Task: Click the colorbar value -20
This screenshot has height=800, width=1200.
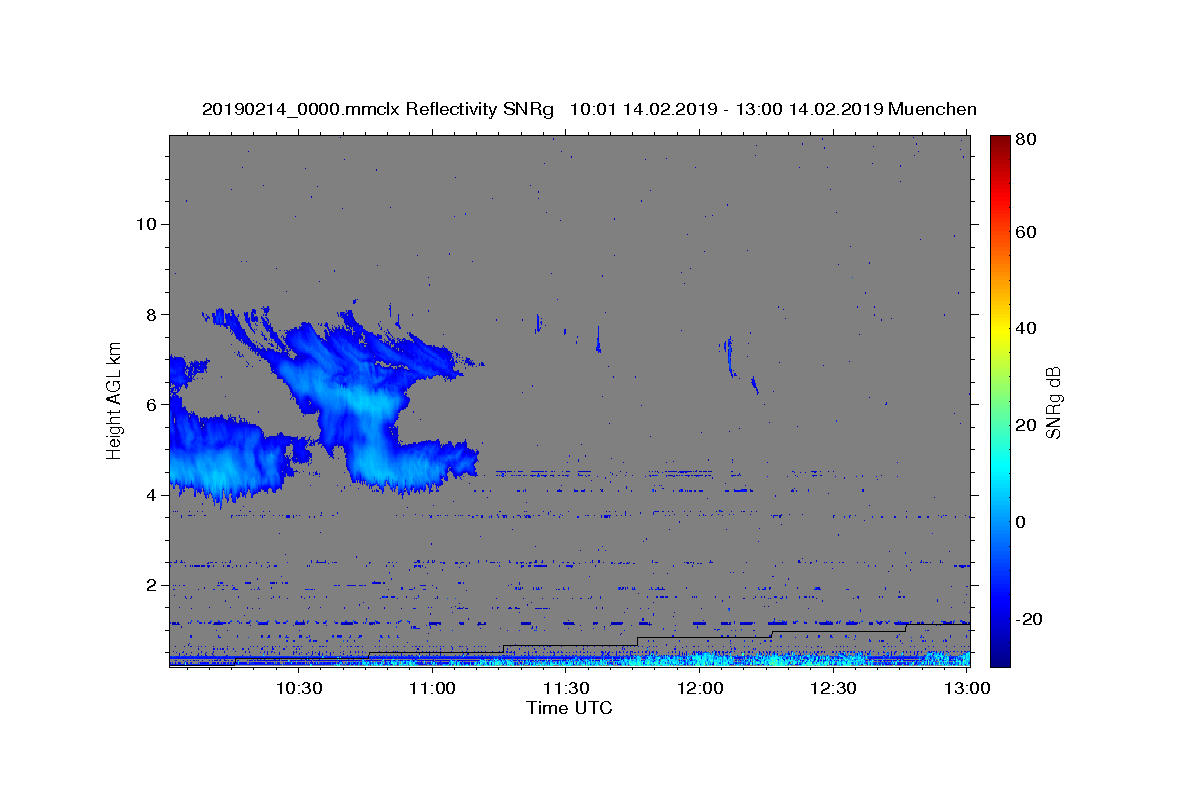Action: (1028, 619)
